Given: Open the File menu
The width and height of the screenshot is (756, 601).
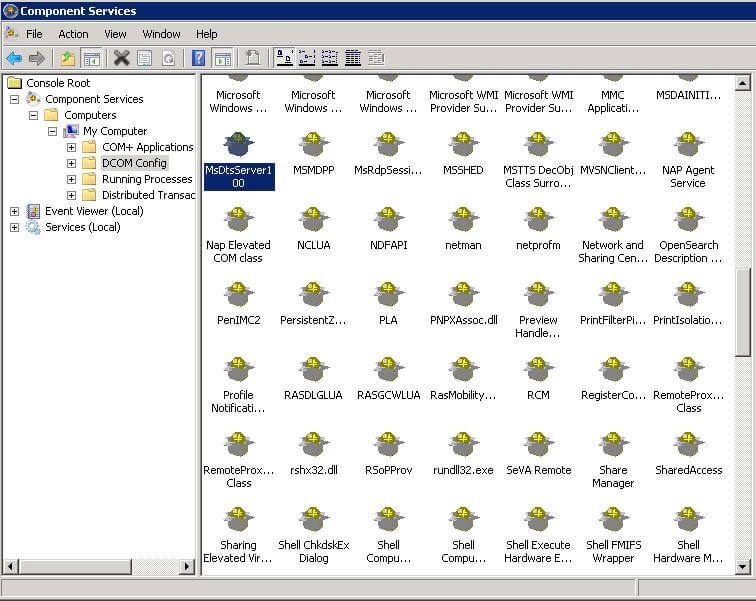Looking at the screenshot, I should coord(34,34).
